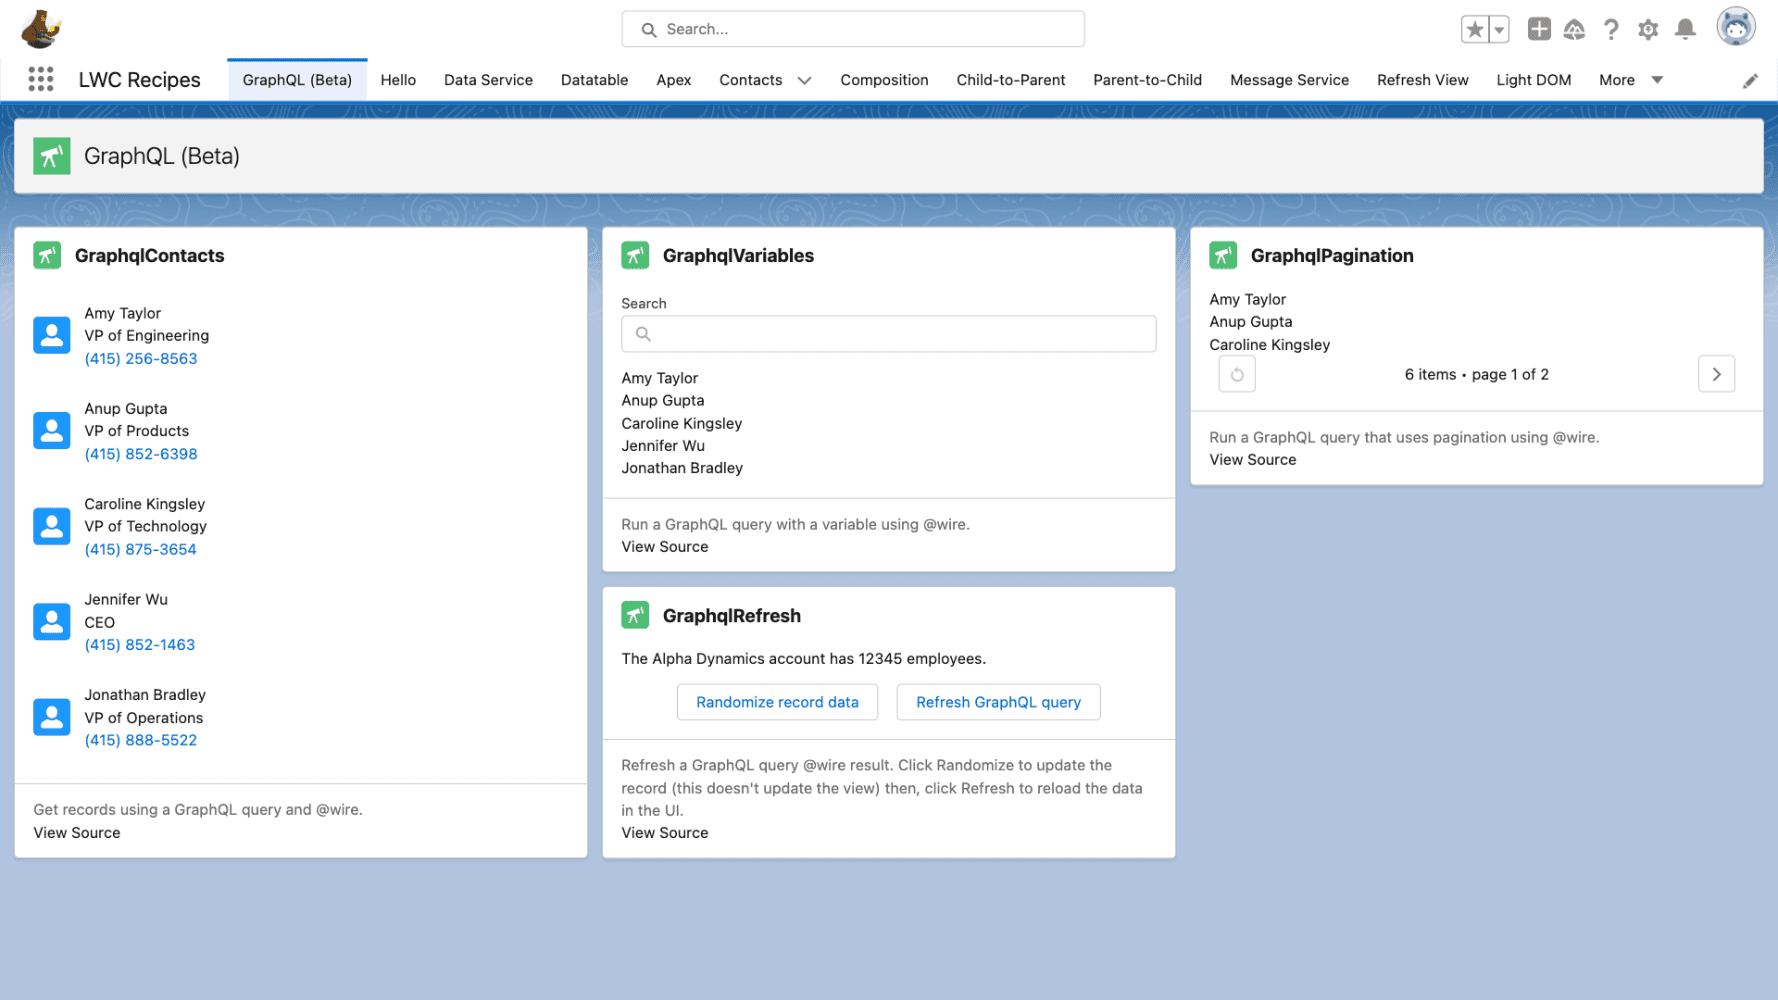Focus the GraphqlVariables Search input
Screen dimensions: 1778x1000
(888, 334)
